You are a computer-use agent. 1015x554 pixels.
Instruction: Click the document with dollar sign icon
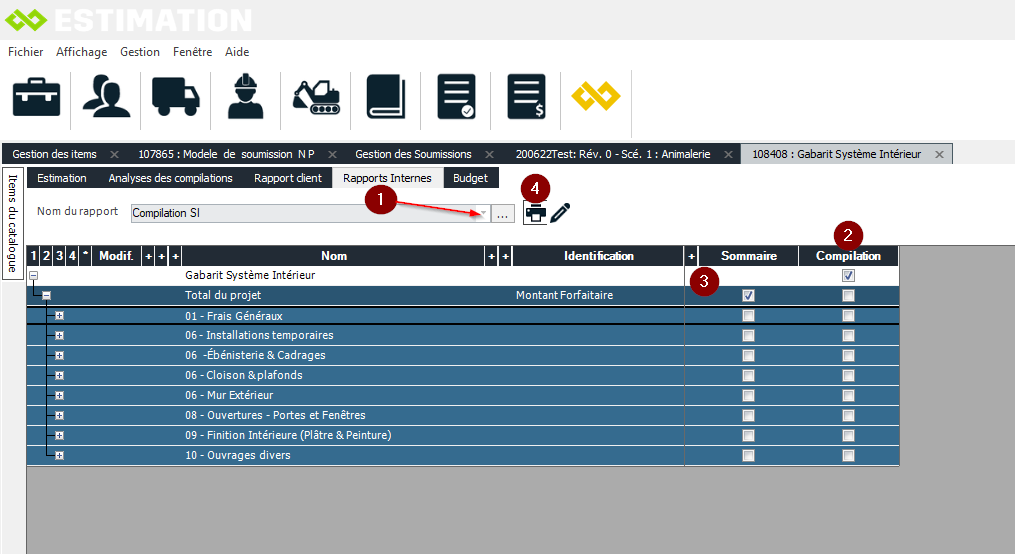tap(526, 97)
